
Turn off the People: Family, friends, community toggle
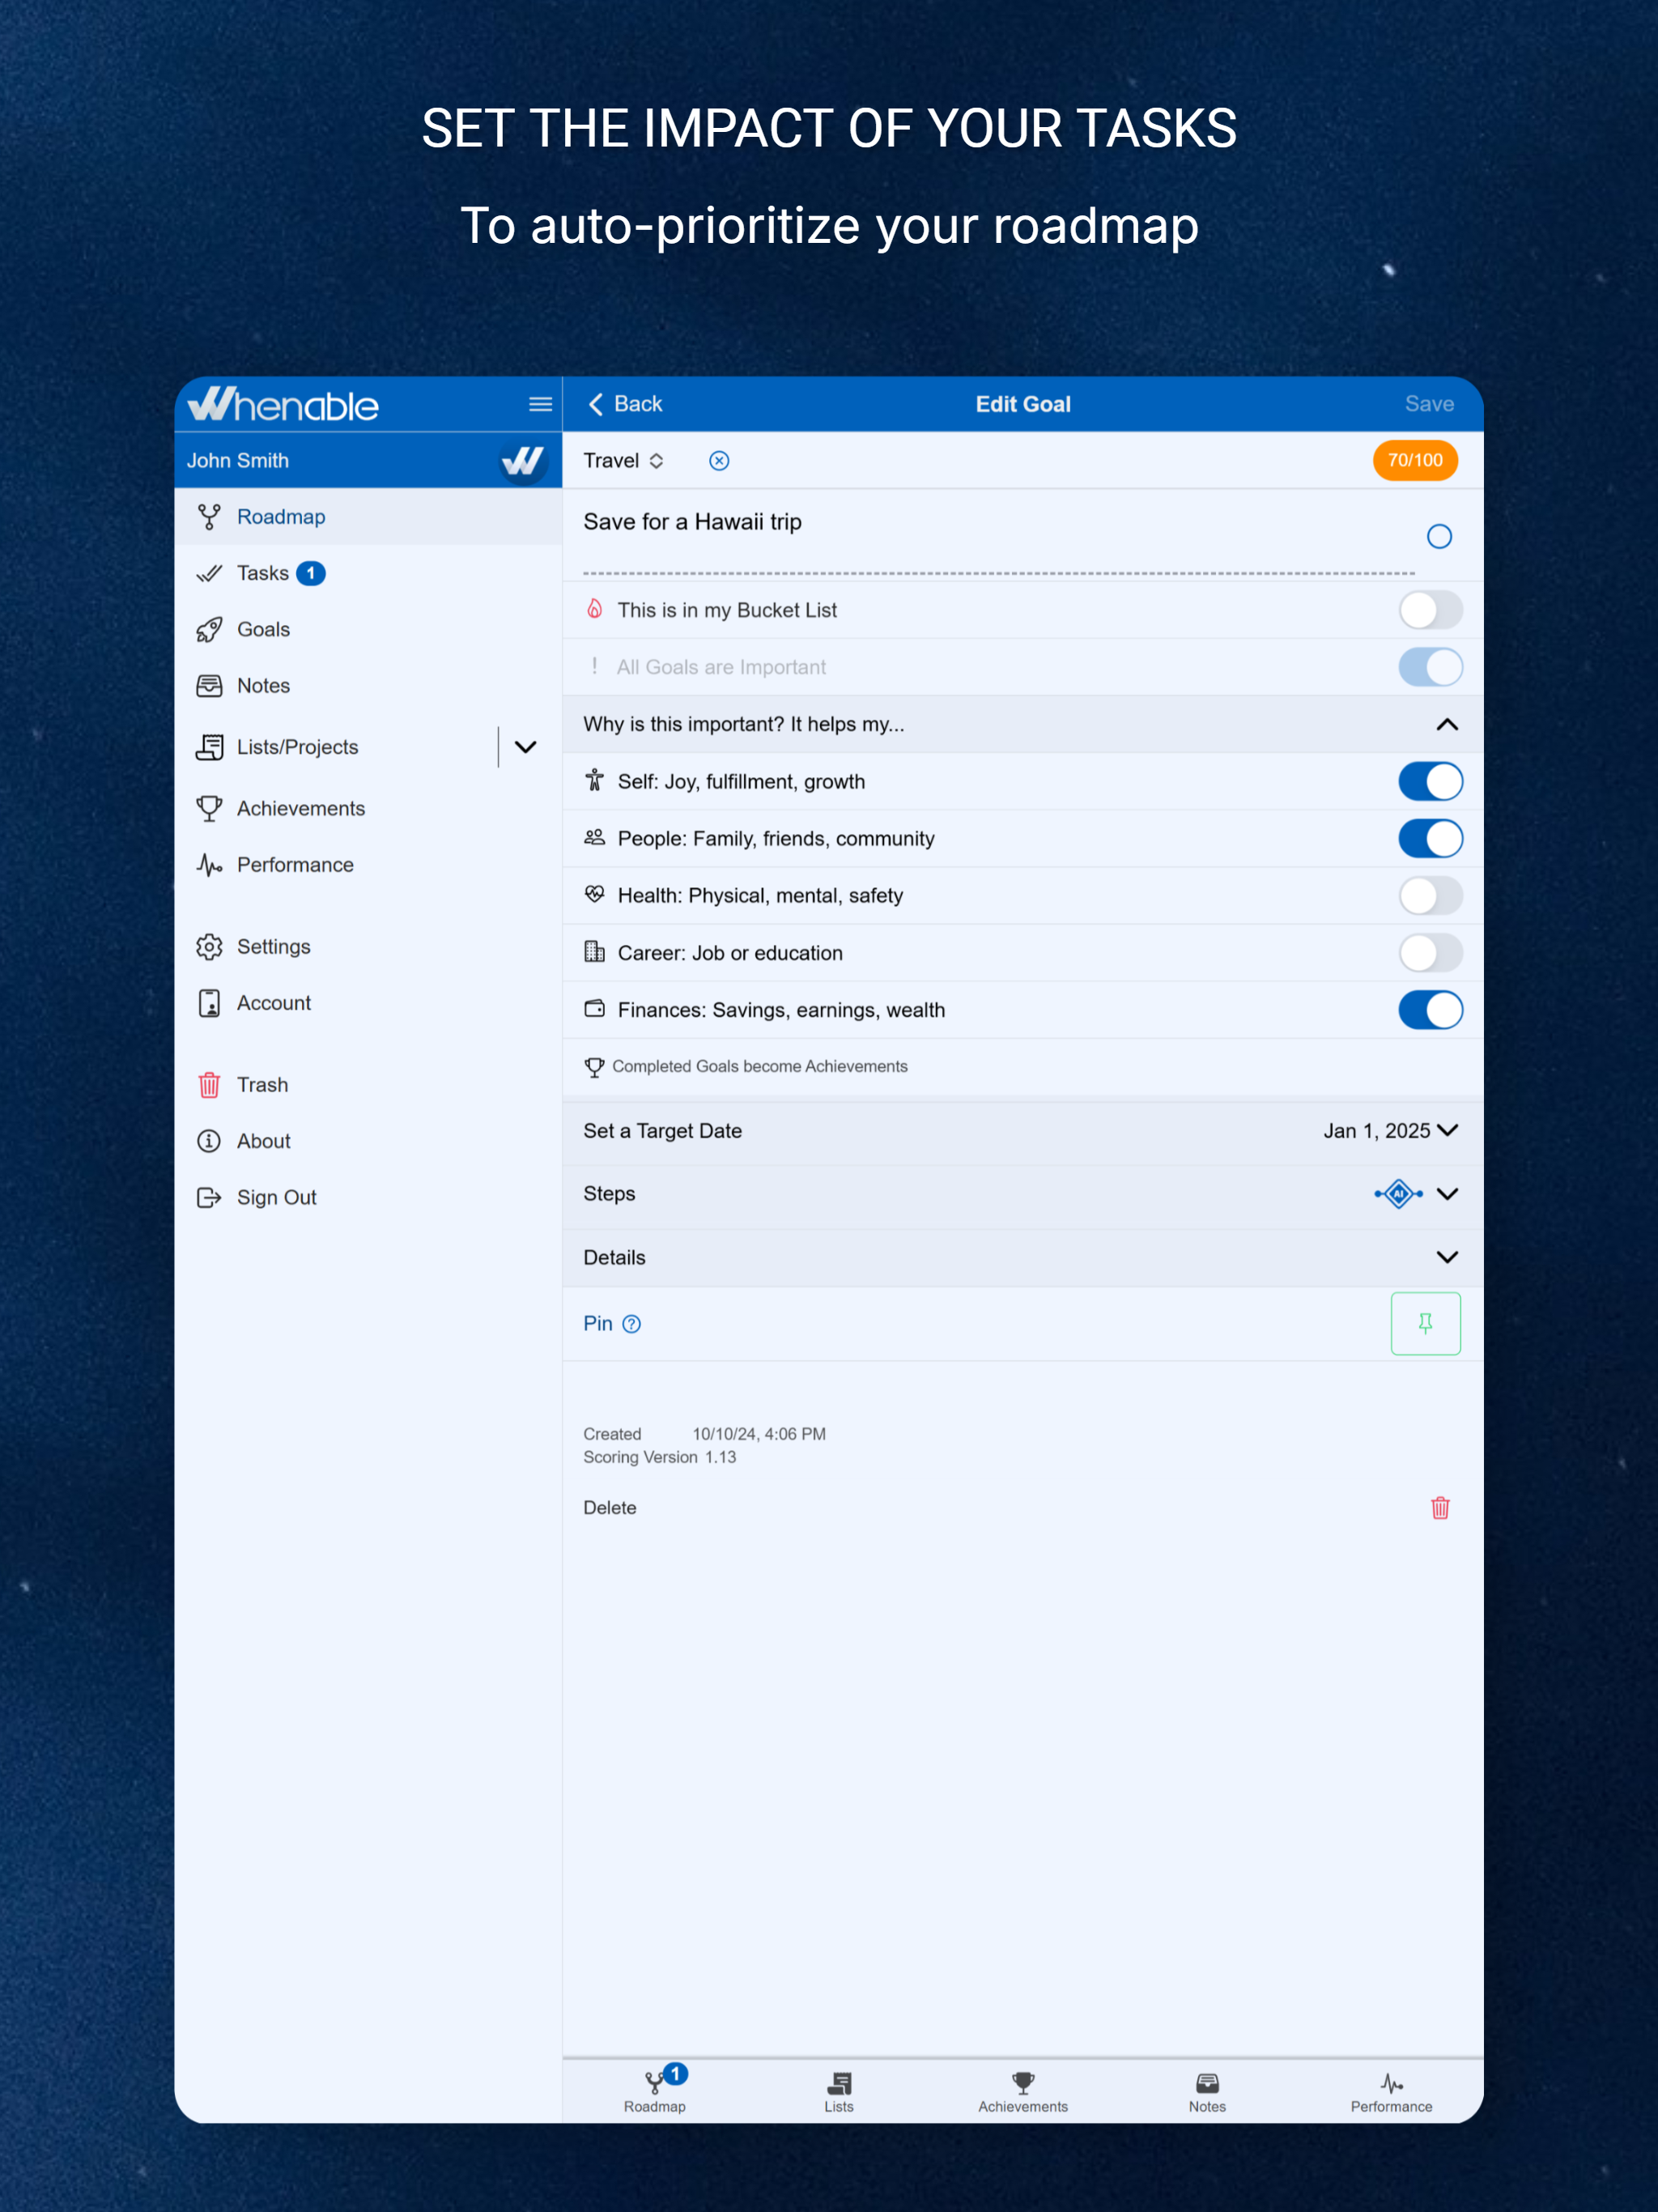click(x=1430, y=839)
